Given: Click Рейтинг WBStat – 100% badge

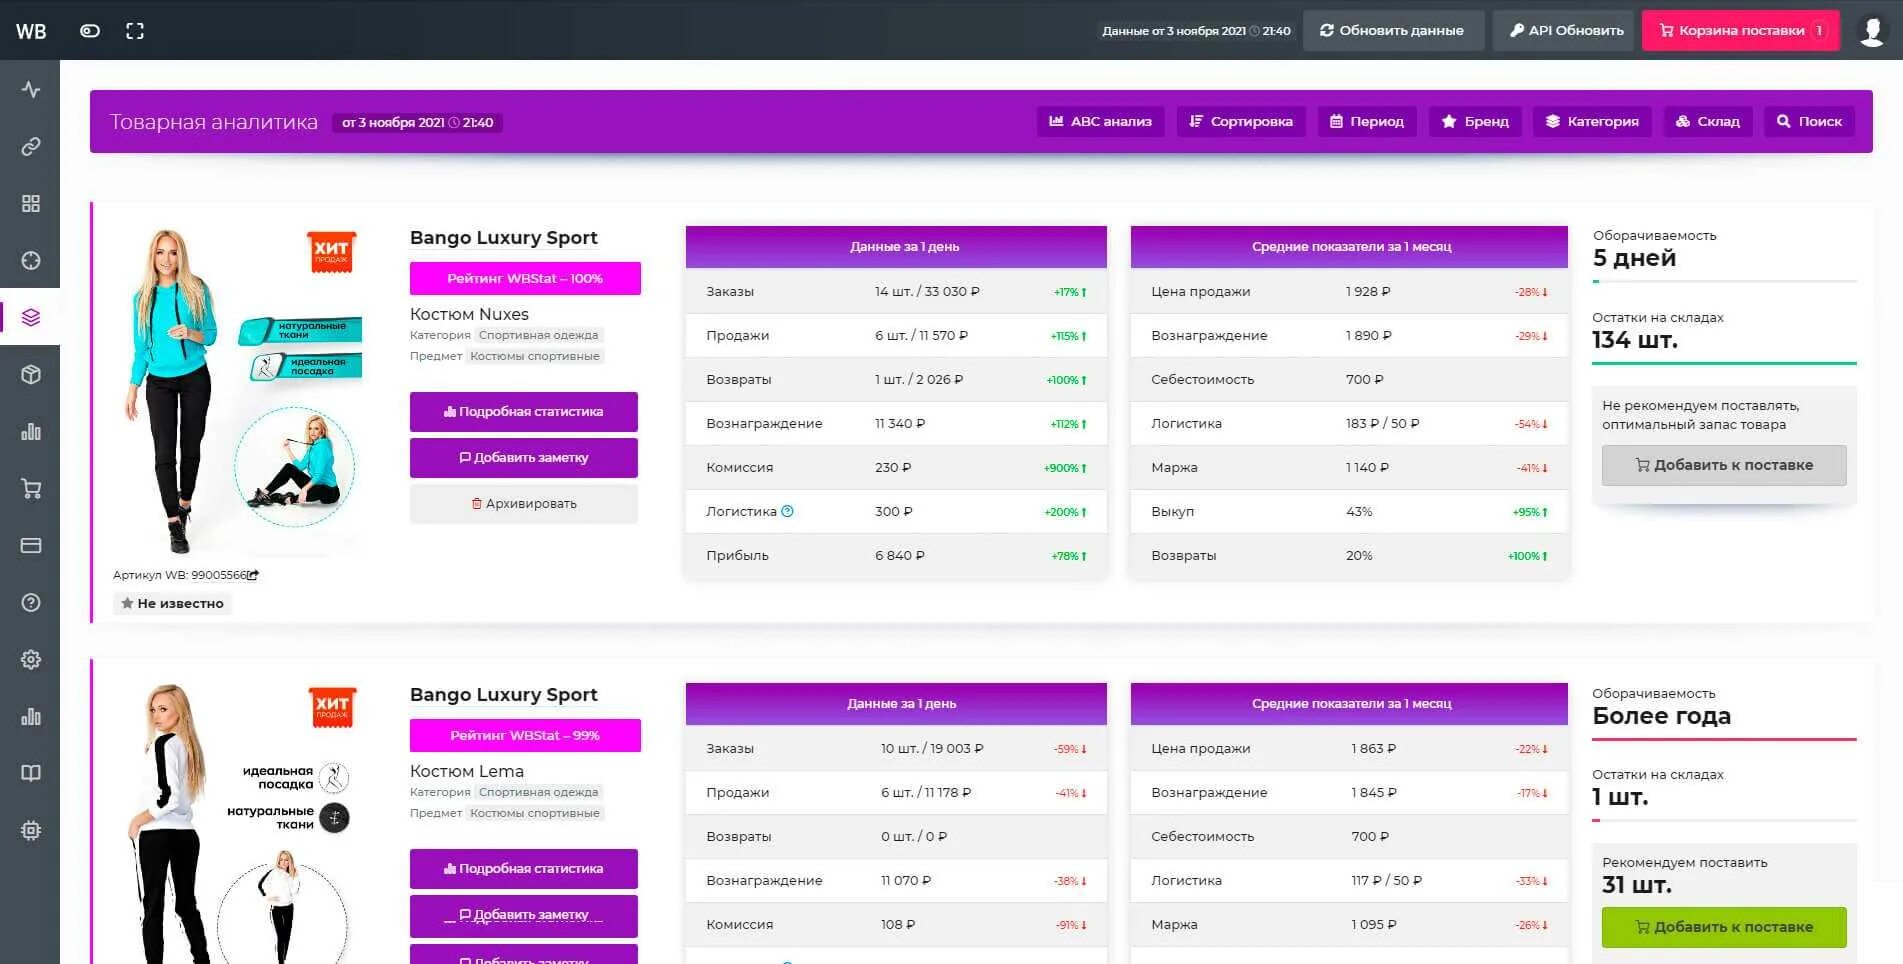Looking at the screenshot, I should click(x=525, y=279).
